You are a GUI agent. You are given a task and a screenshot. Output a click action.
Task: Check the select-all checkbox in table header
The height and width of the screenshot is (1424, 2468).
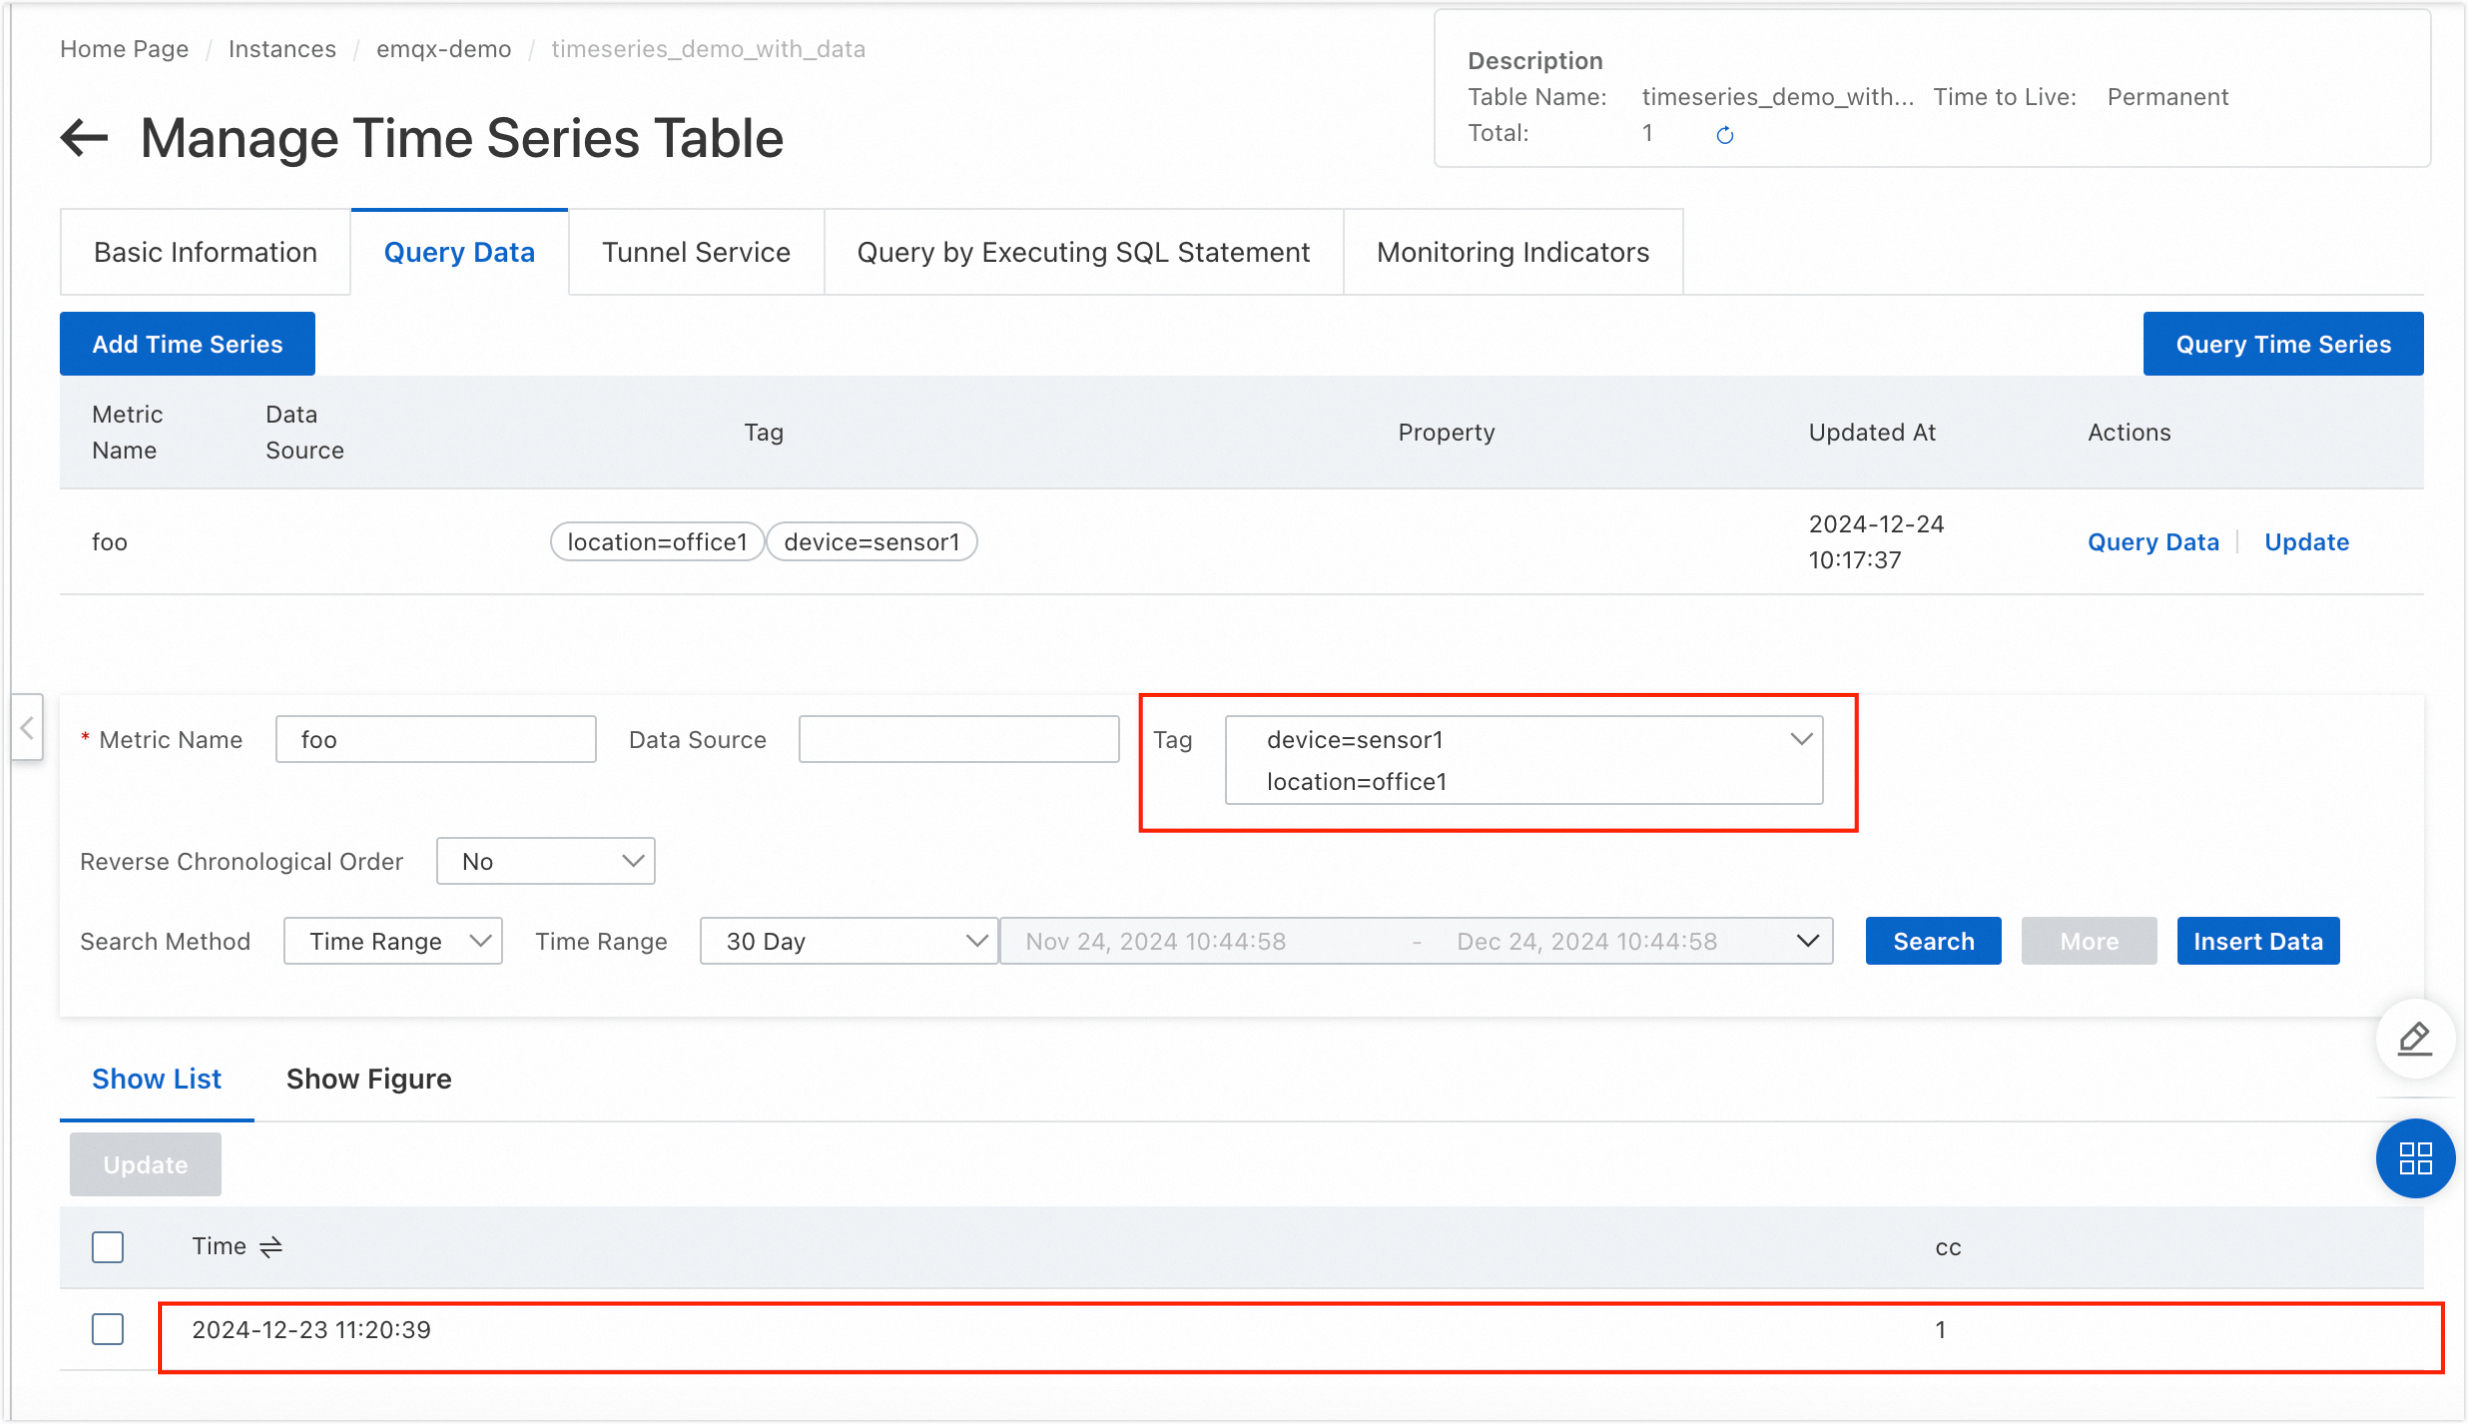coord(107,1246)
